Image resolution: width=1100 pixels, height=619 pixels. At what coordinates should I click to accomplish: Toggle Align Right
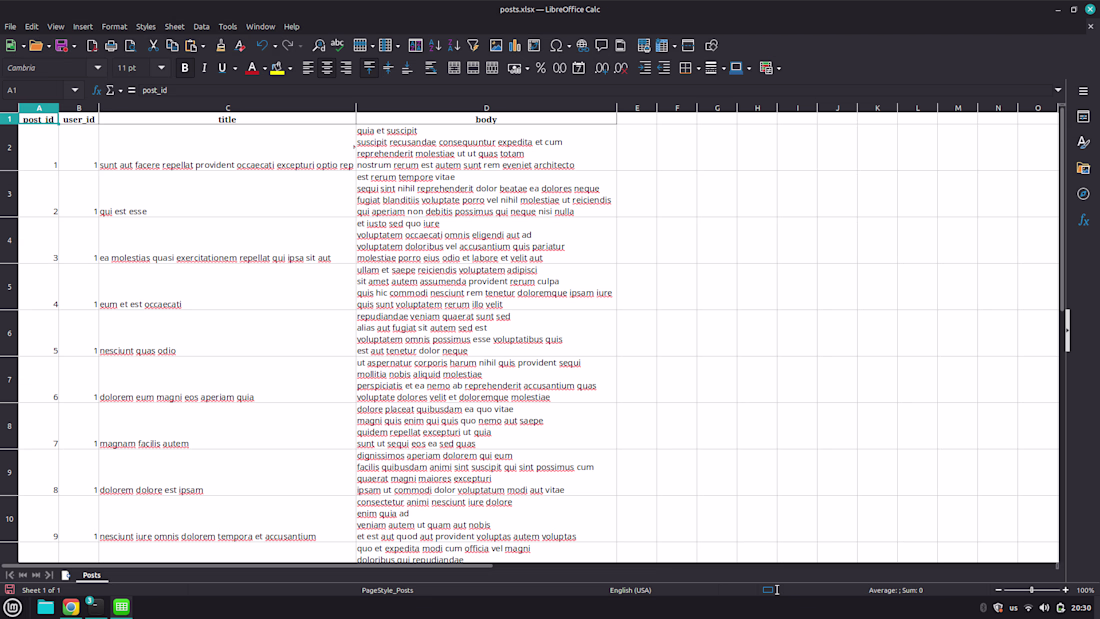(346, 68)
